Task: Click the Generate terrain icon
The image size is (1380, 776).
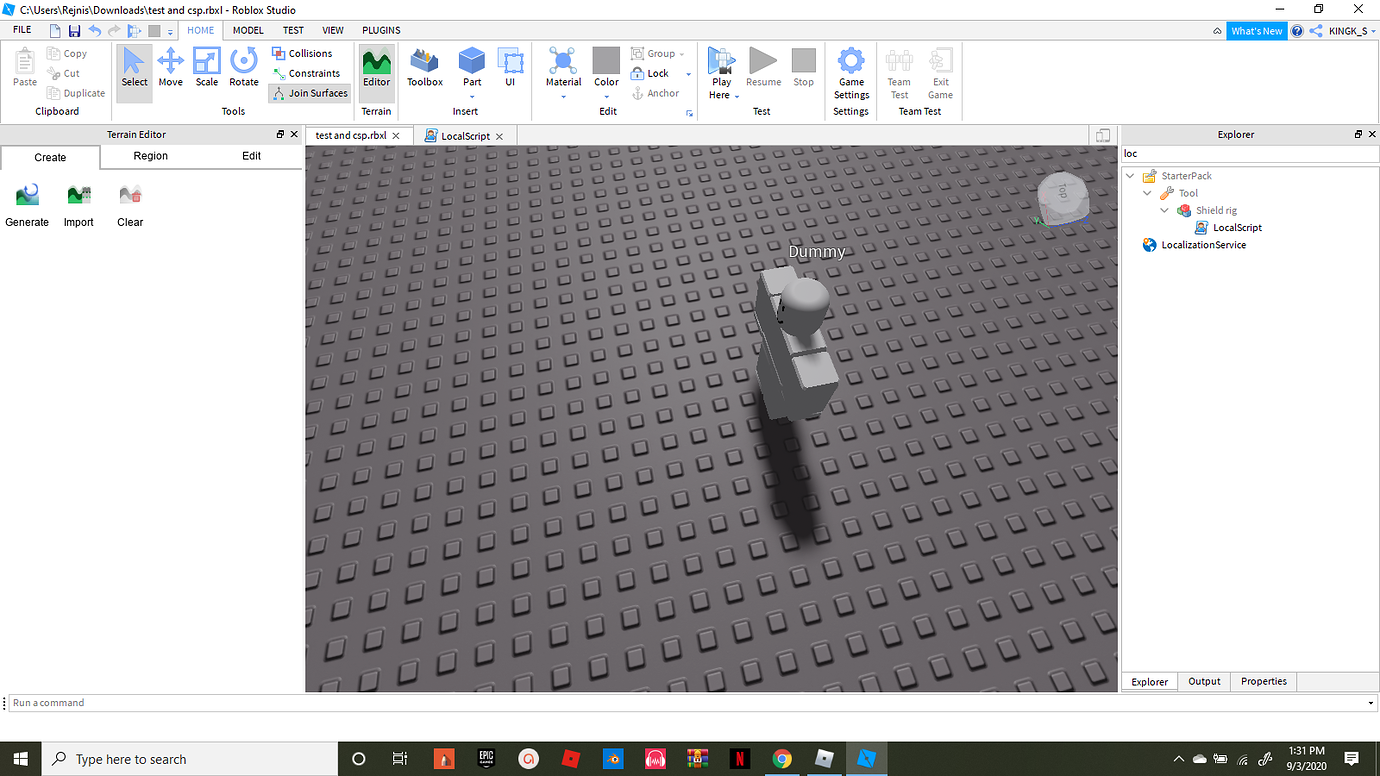Action: (27, 194)
